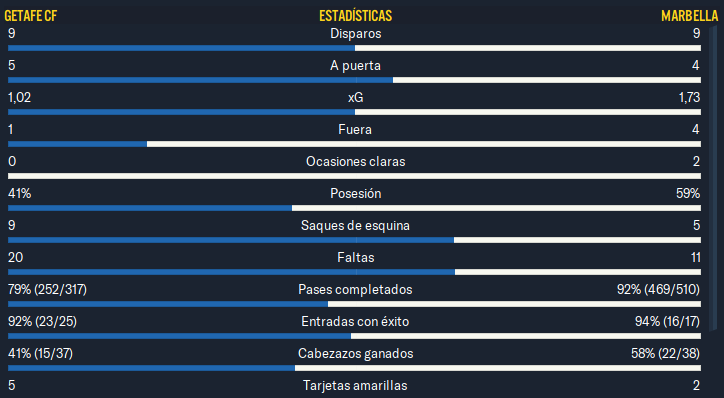Click the Pases completados label

pyautogui.click(x=355, y=289)
